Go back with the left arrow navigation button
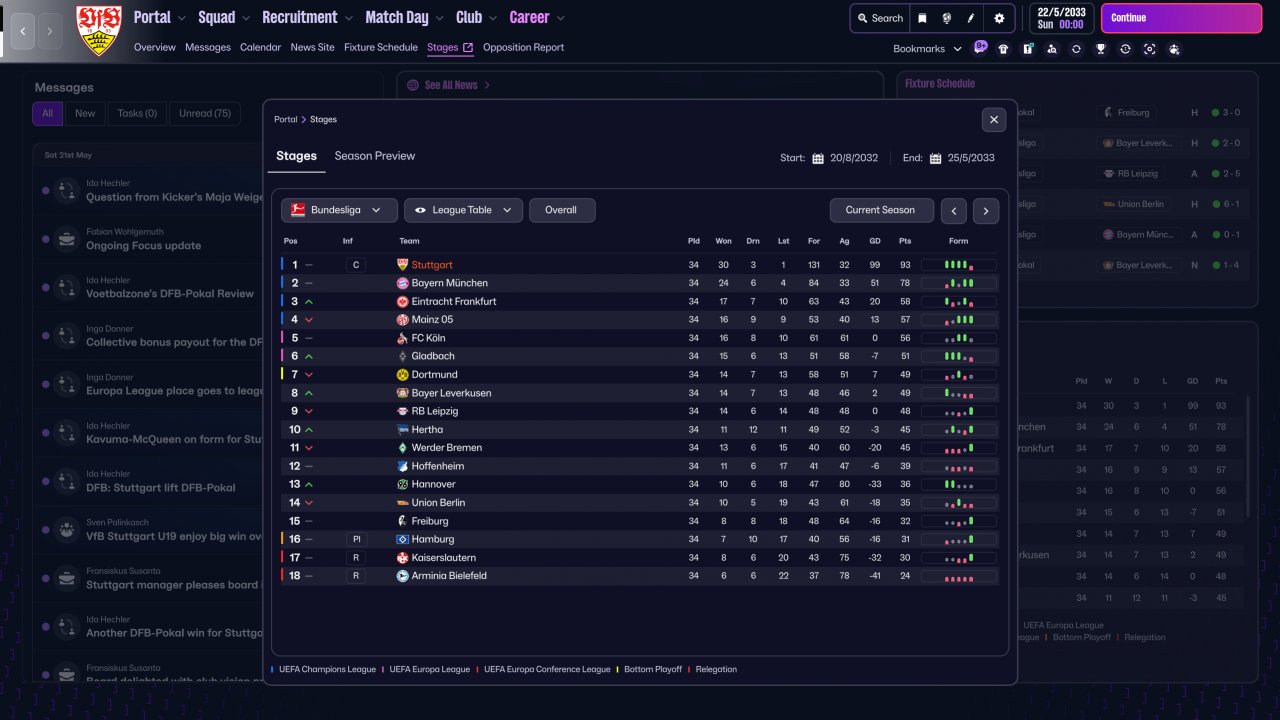The width and height of the screenshot is (1280, 720). 23,31
